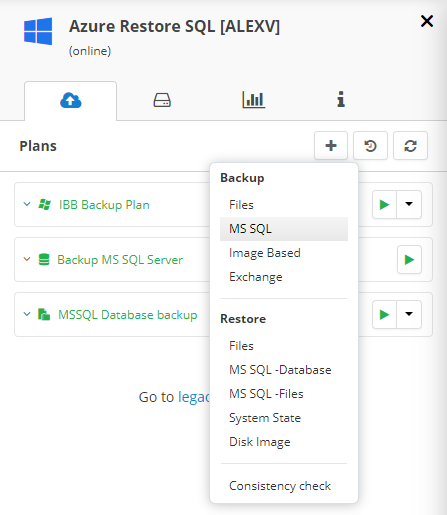This screenshot has height=515, width=447.
Task: Click the (online) status text
Action: pos(90,51)
